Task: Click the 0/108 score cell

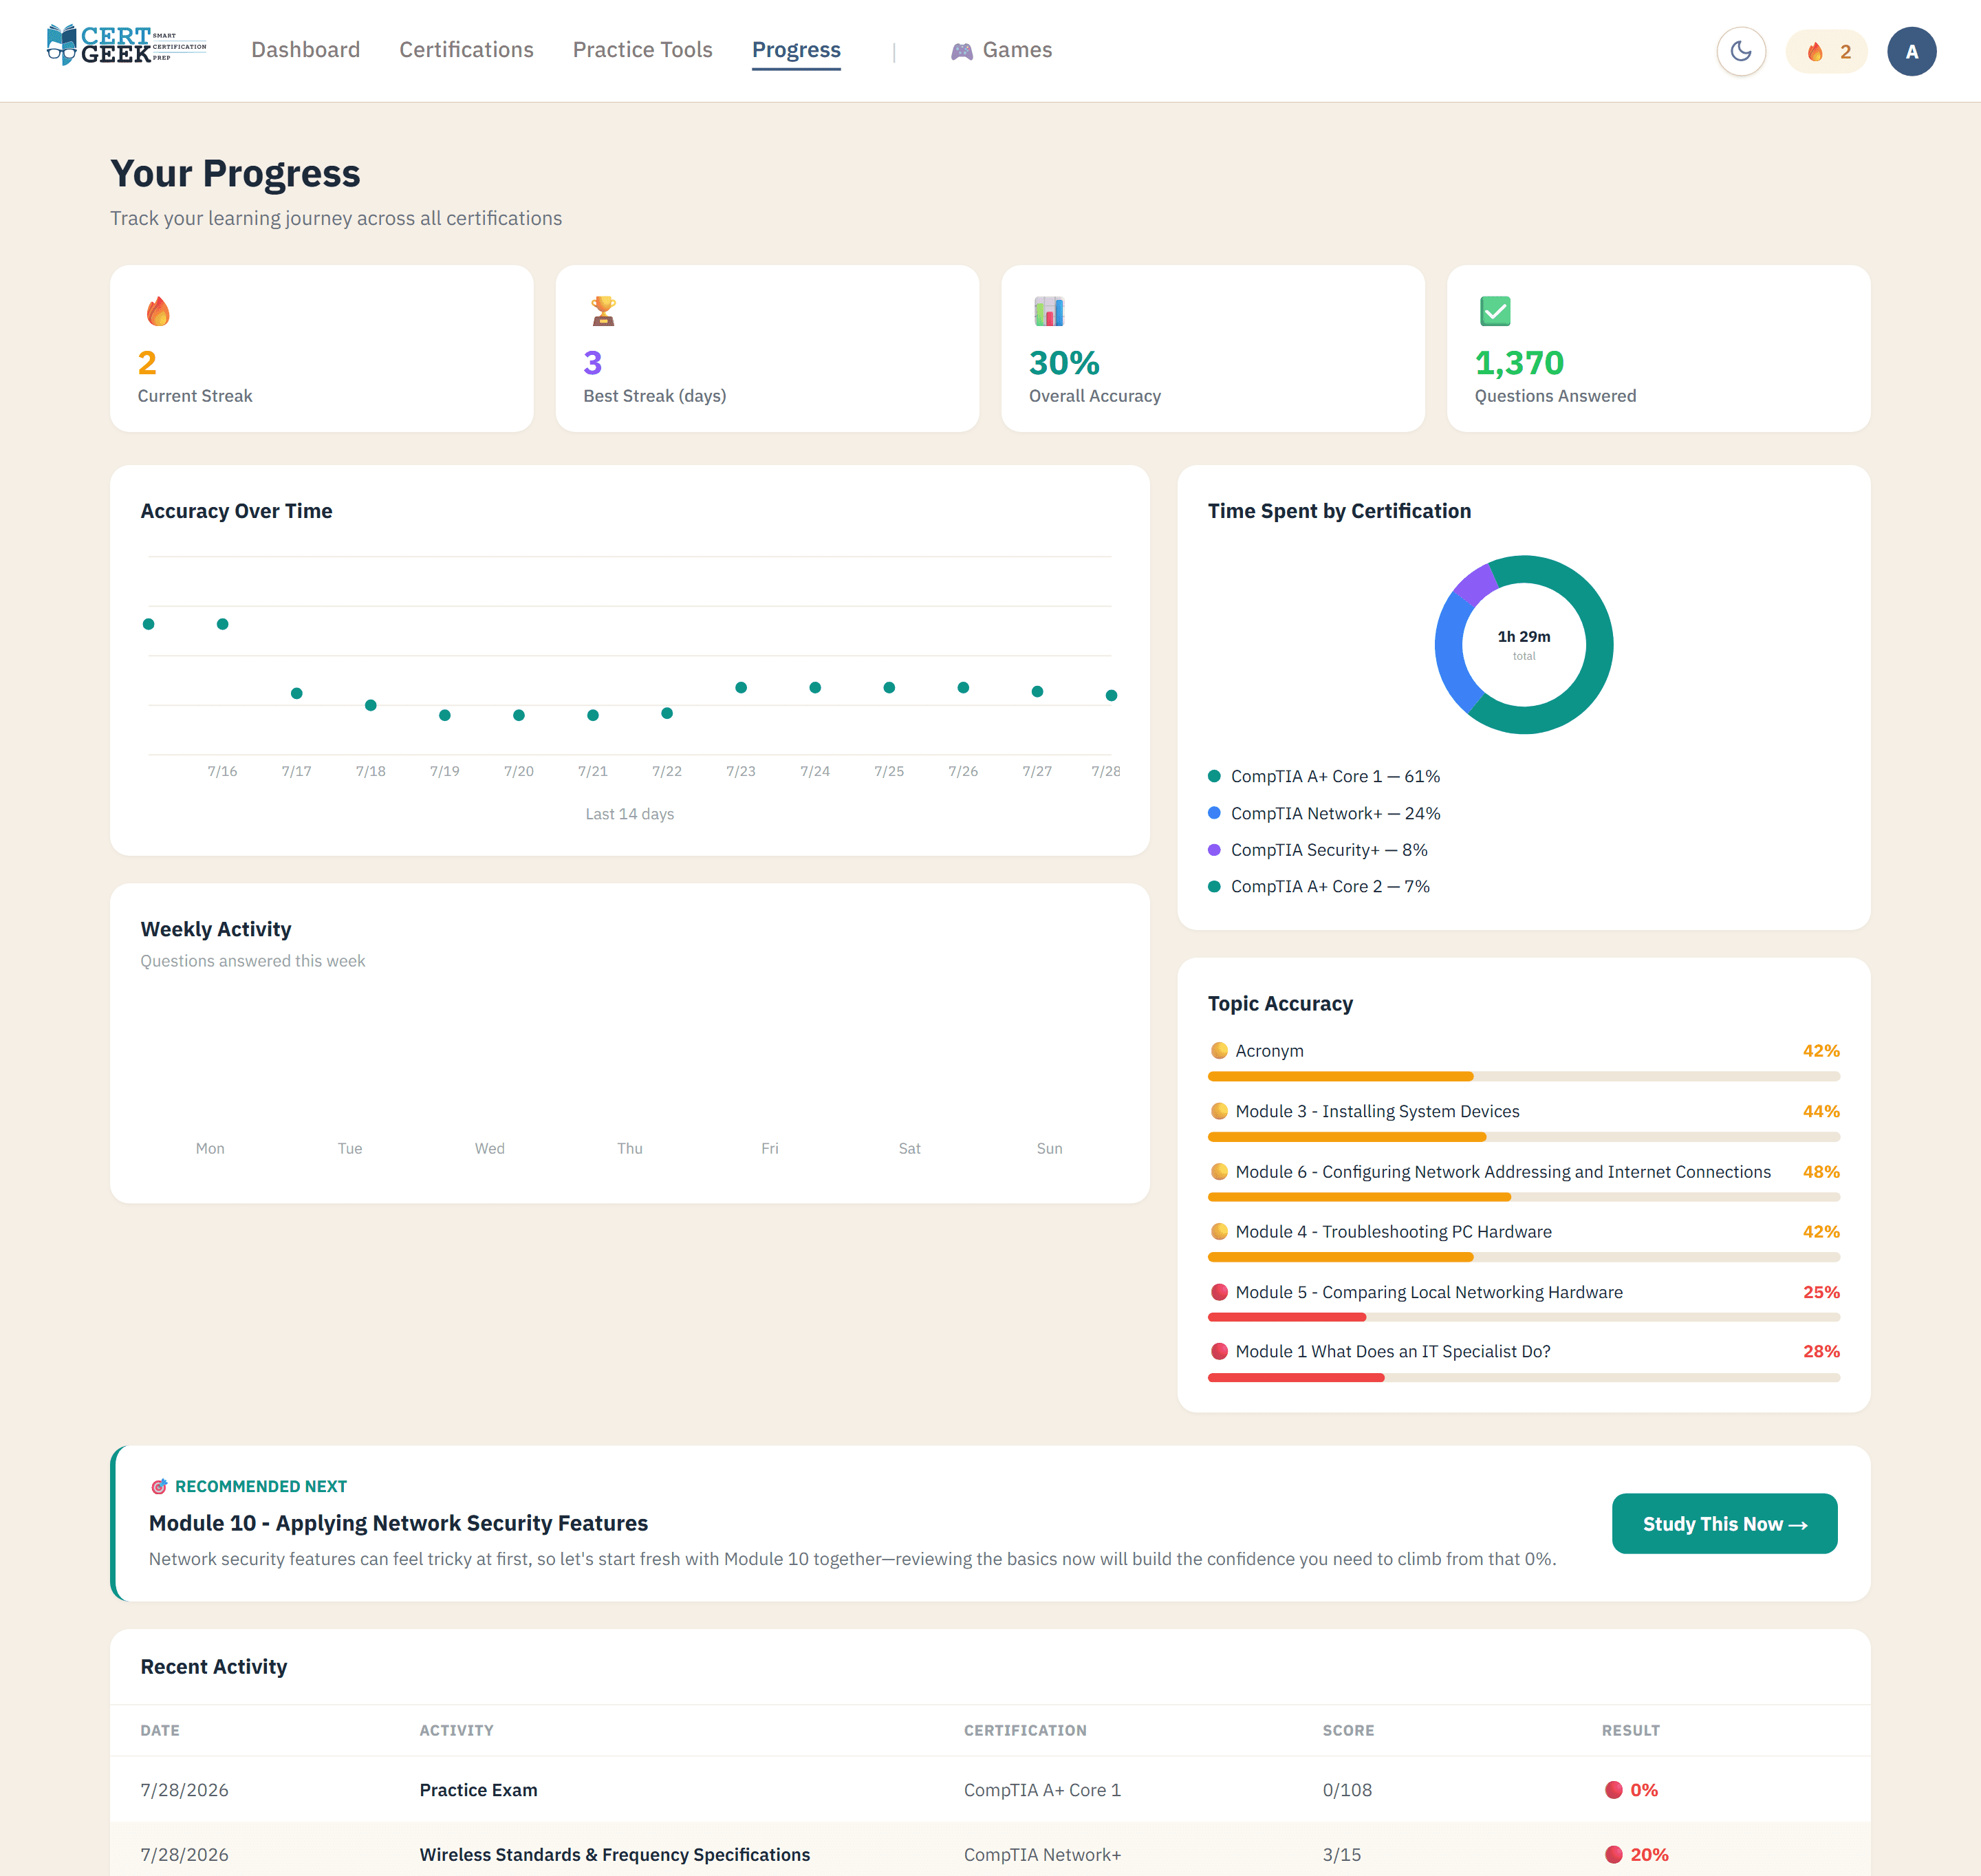Action: pyautogui.click(x=1347, y=1790)
